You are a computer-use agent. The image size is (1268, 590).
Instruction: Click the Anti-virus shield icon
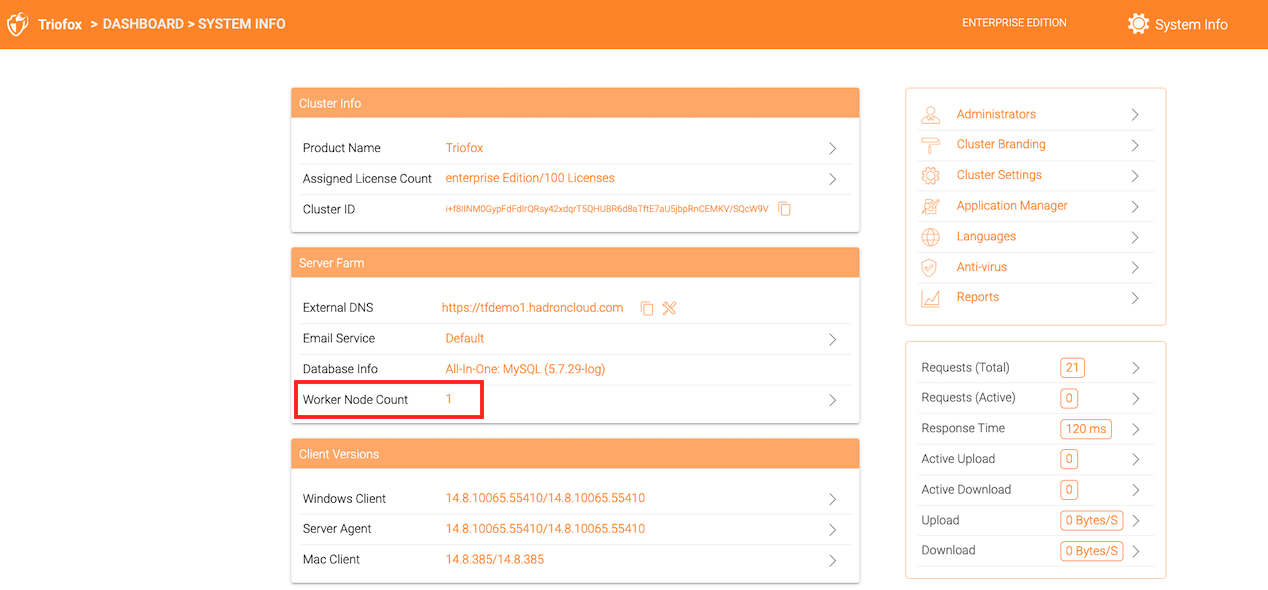[931, 267]
